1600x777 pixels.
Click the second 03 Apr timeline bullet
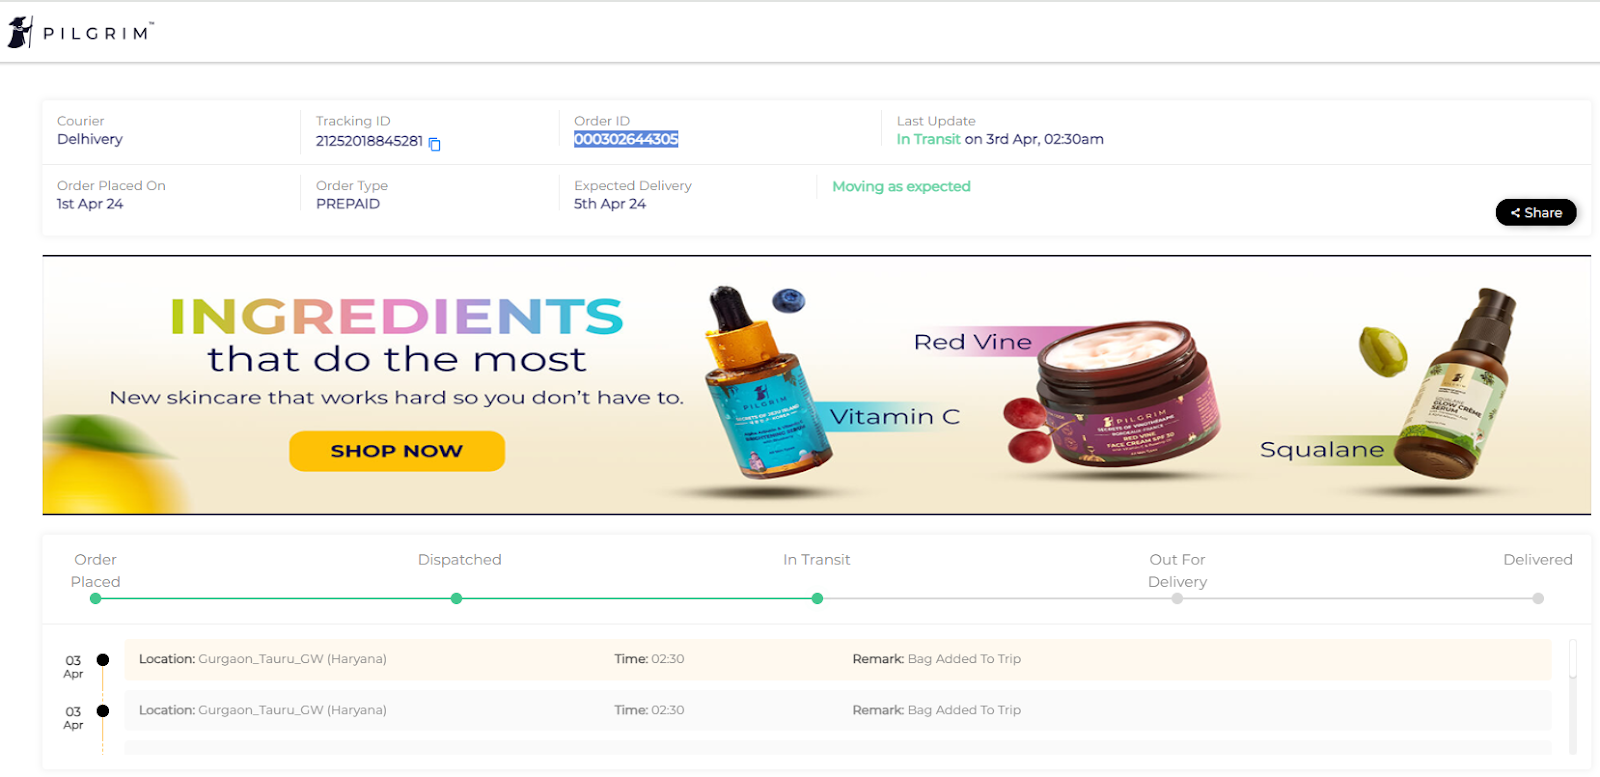pyautogui.click(x=102, y=711)
